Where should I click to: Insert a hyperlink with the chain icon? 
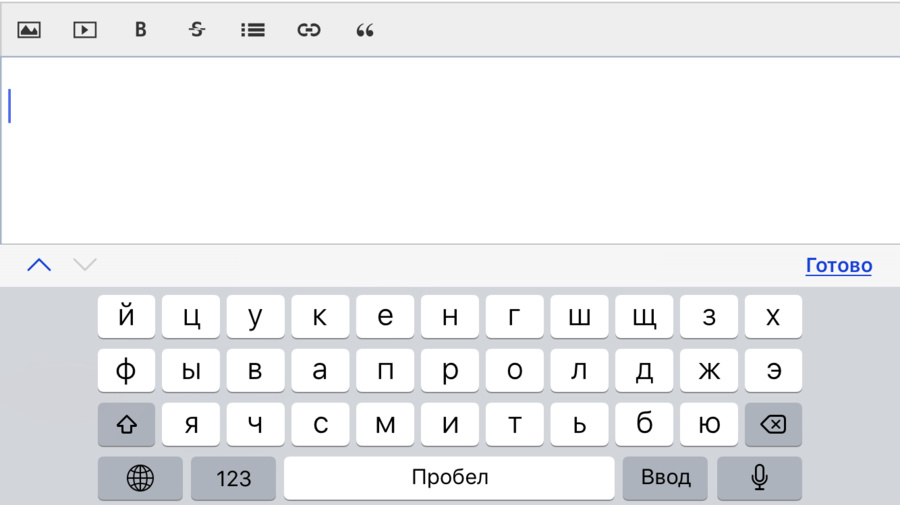click(309, 30)
